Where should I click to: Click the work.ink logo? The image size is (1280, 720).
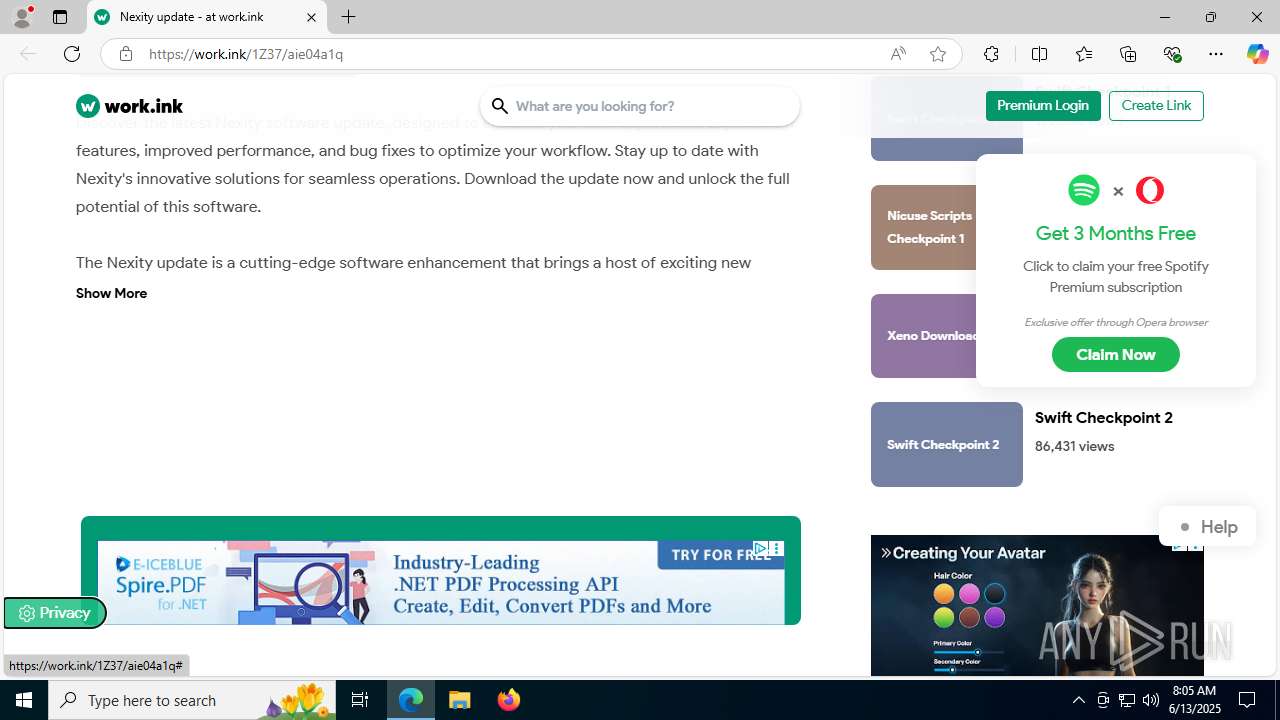[130, 106]
